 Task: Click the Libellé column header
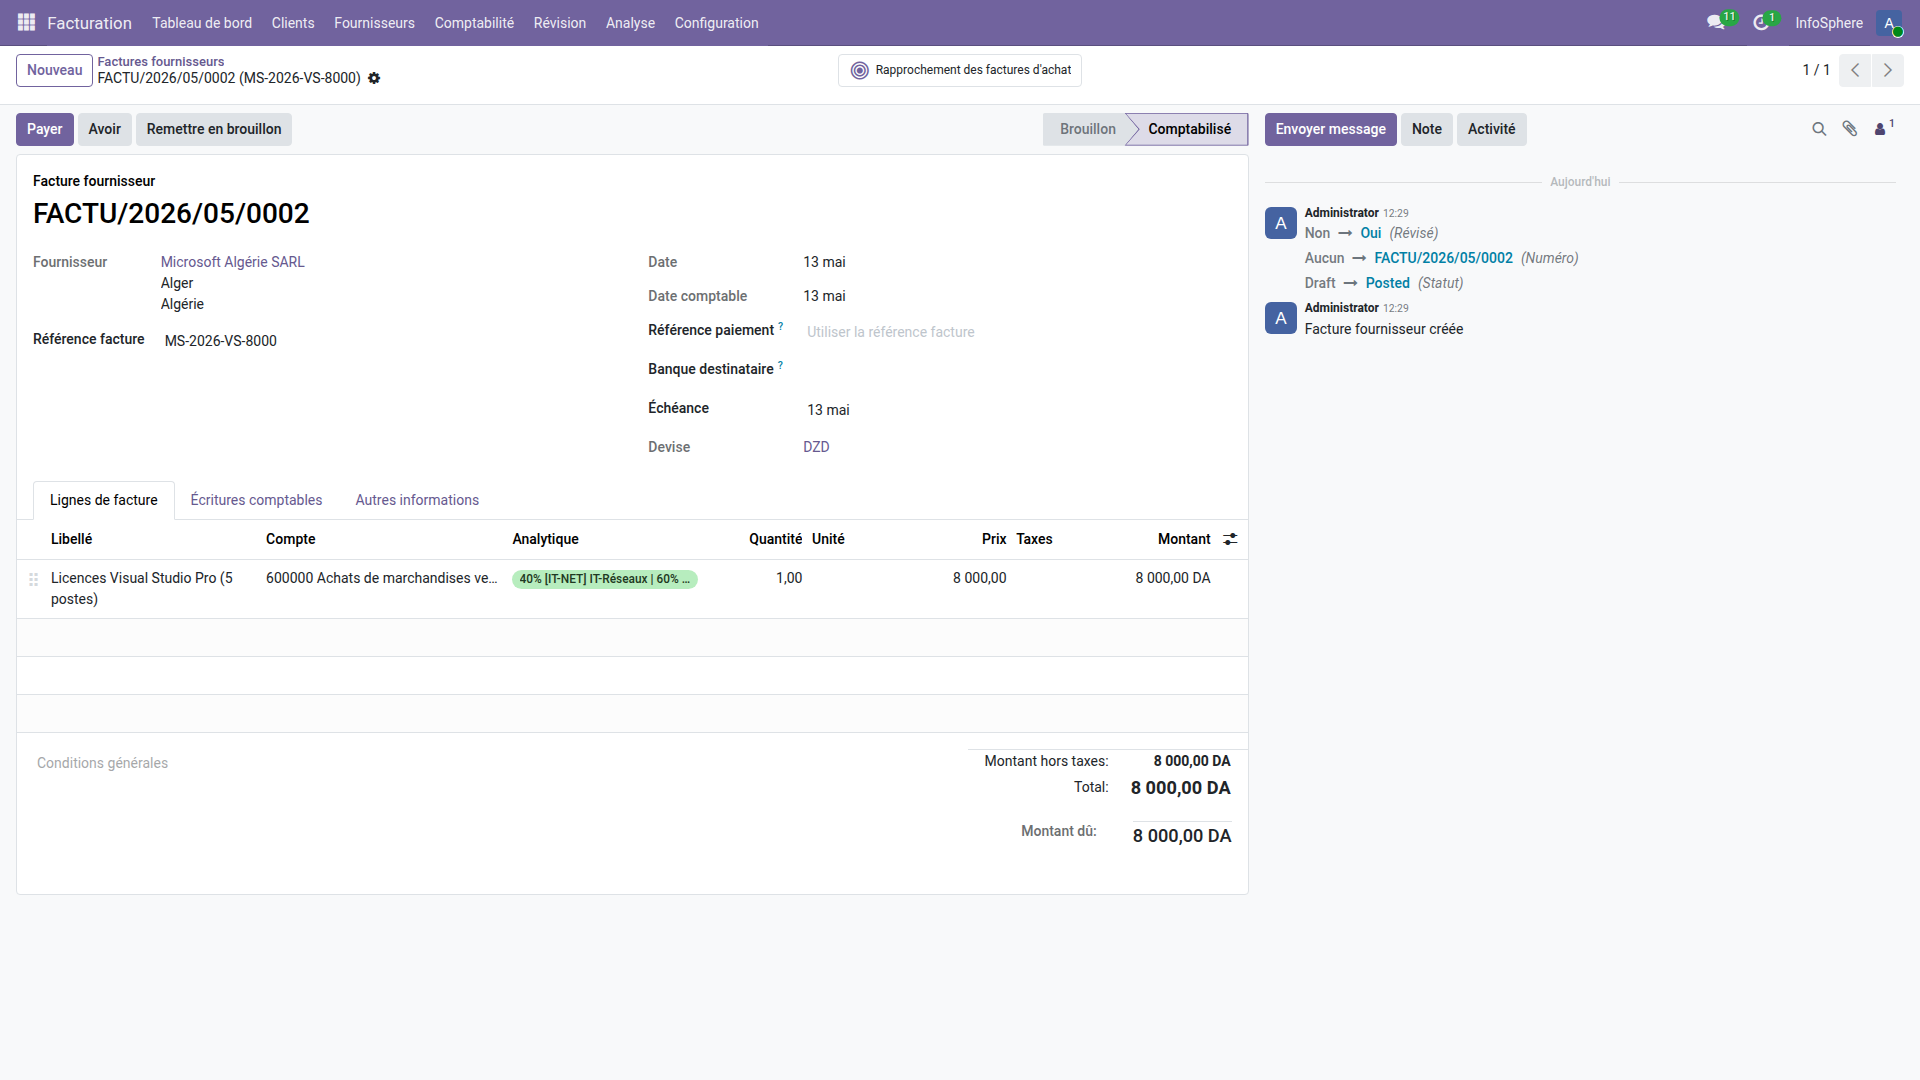71,539
